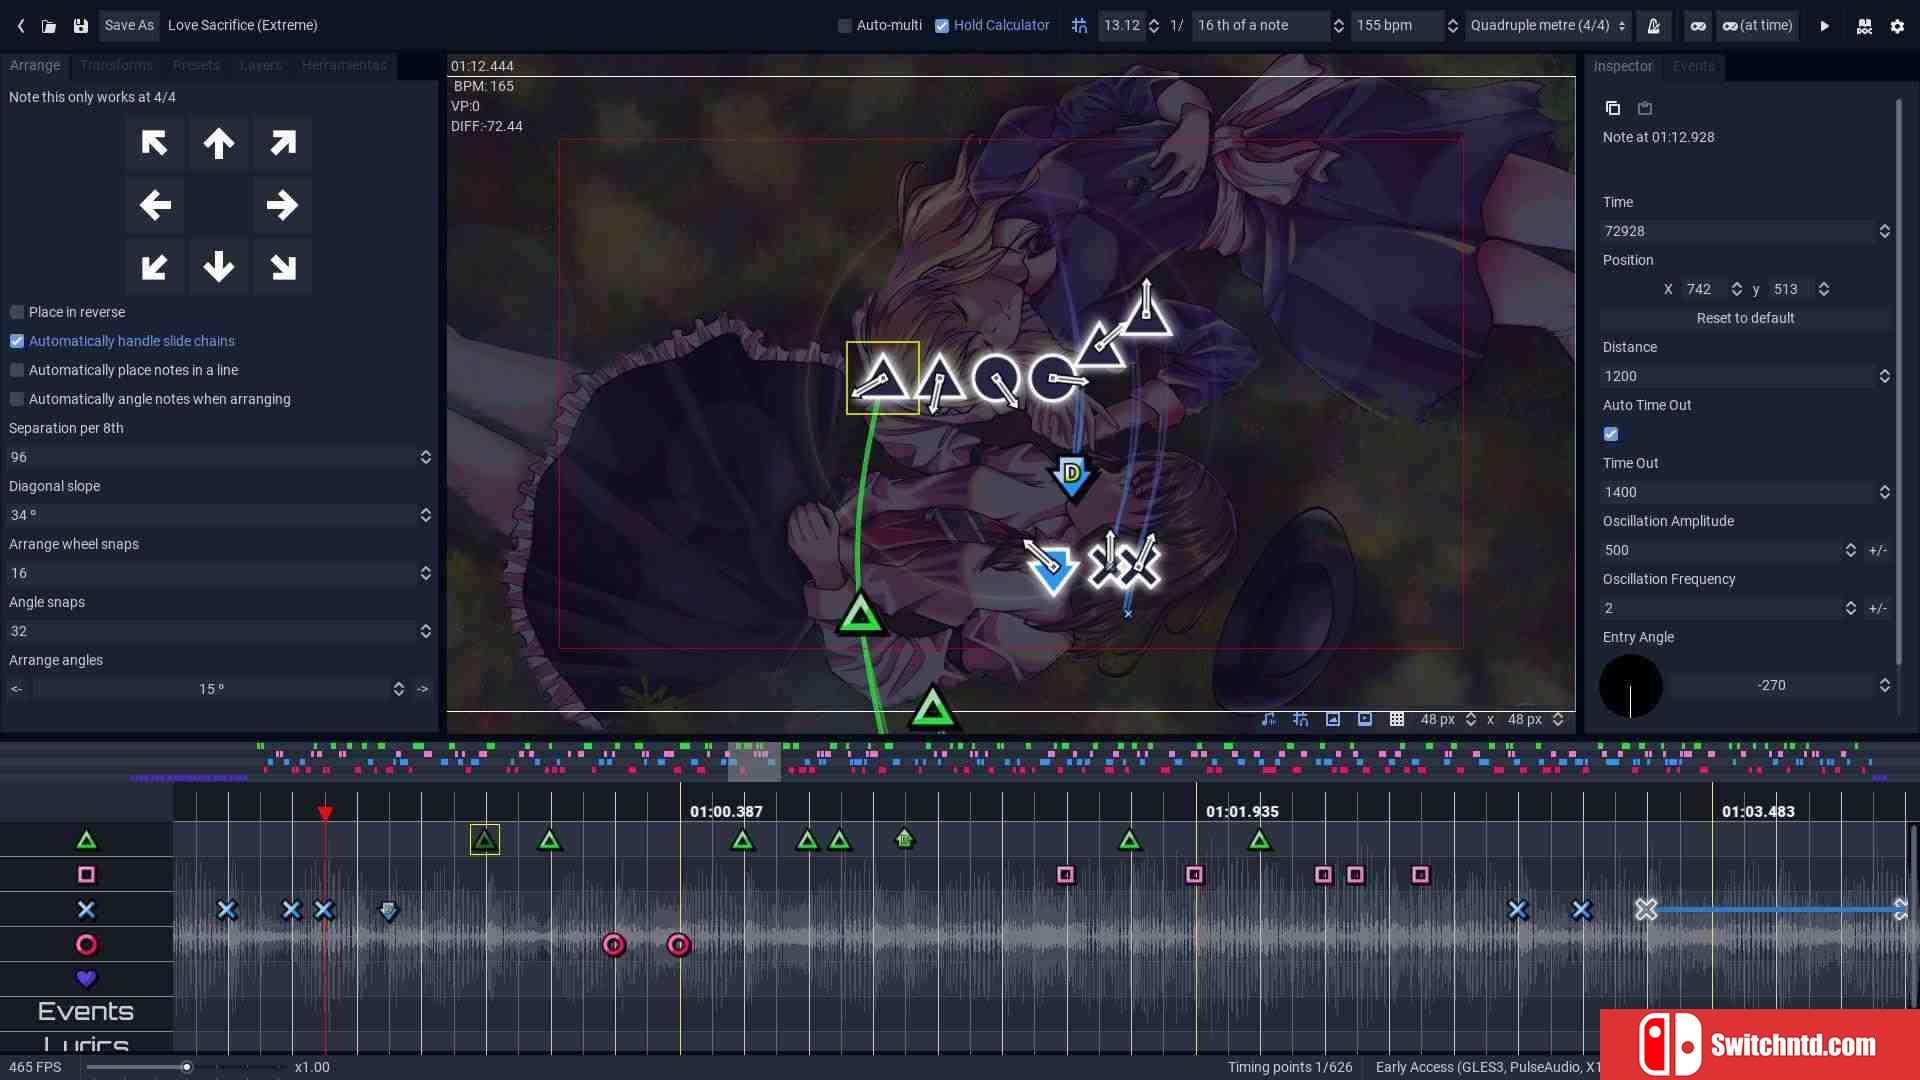The width and height of the screenshot is (1920, 1080).
Task: Adjust the Separation per 8th stepper
Action: tap(426, 457)
